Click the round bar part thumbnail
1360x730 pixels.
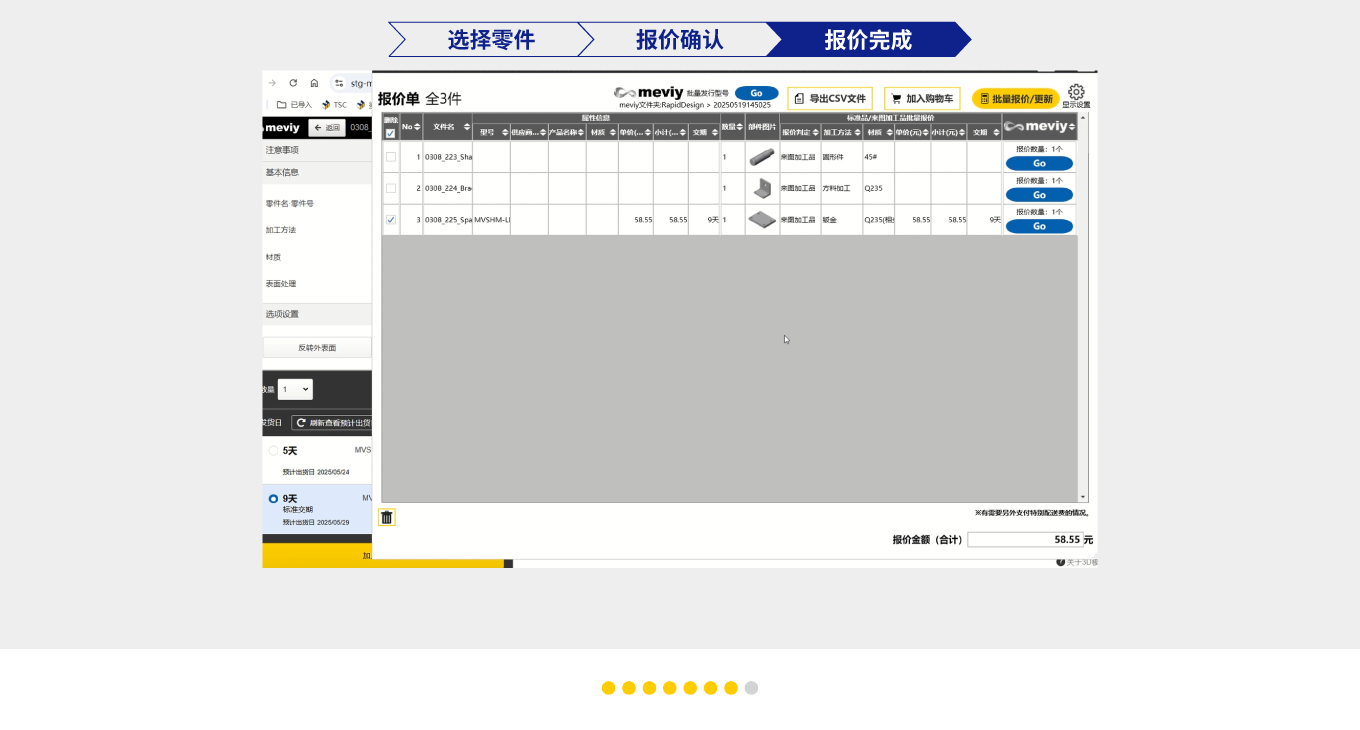762,157
